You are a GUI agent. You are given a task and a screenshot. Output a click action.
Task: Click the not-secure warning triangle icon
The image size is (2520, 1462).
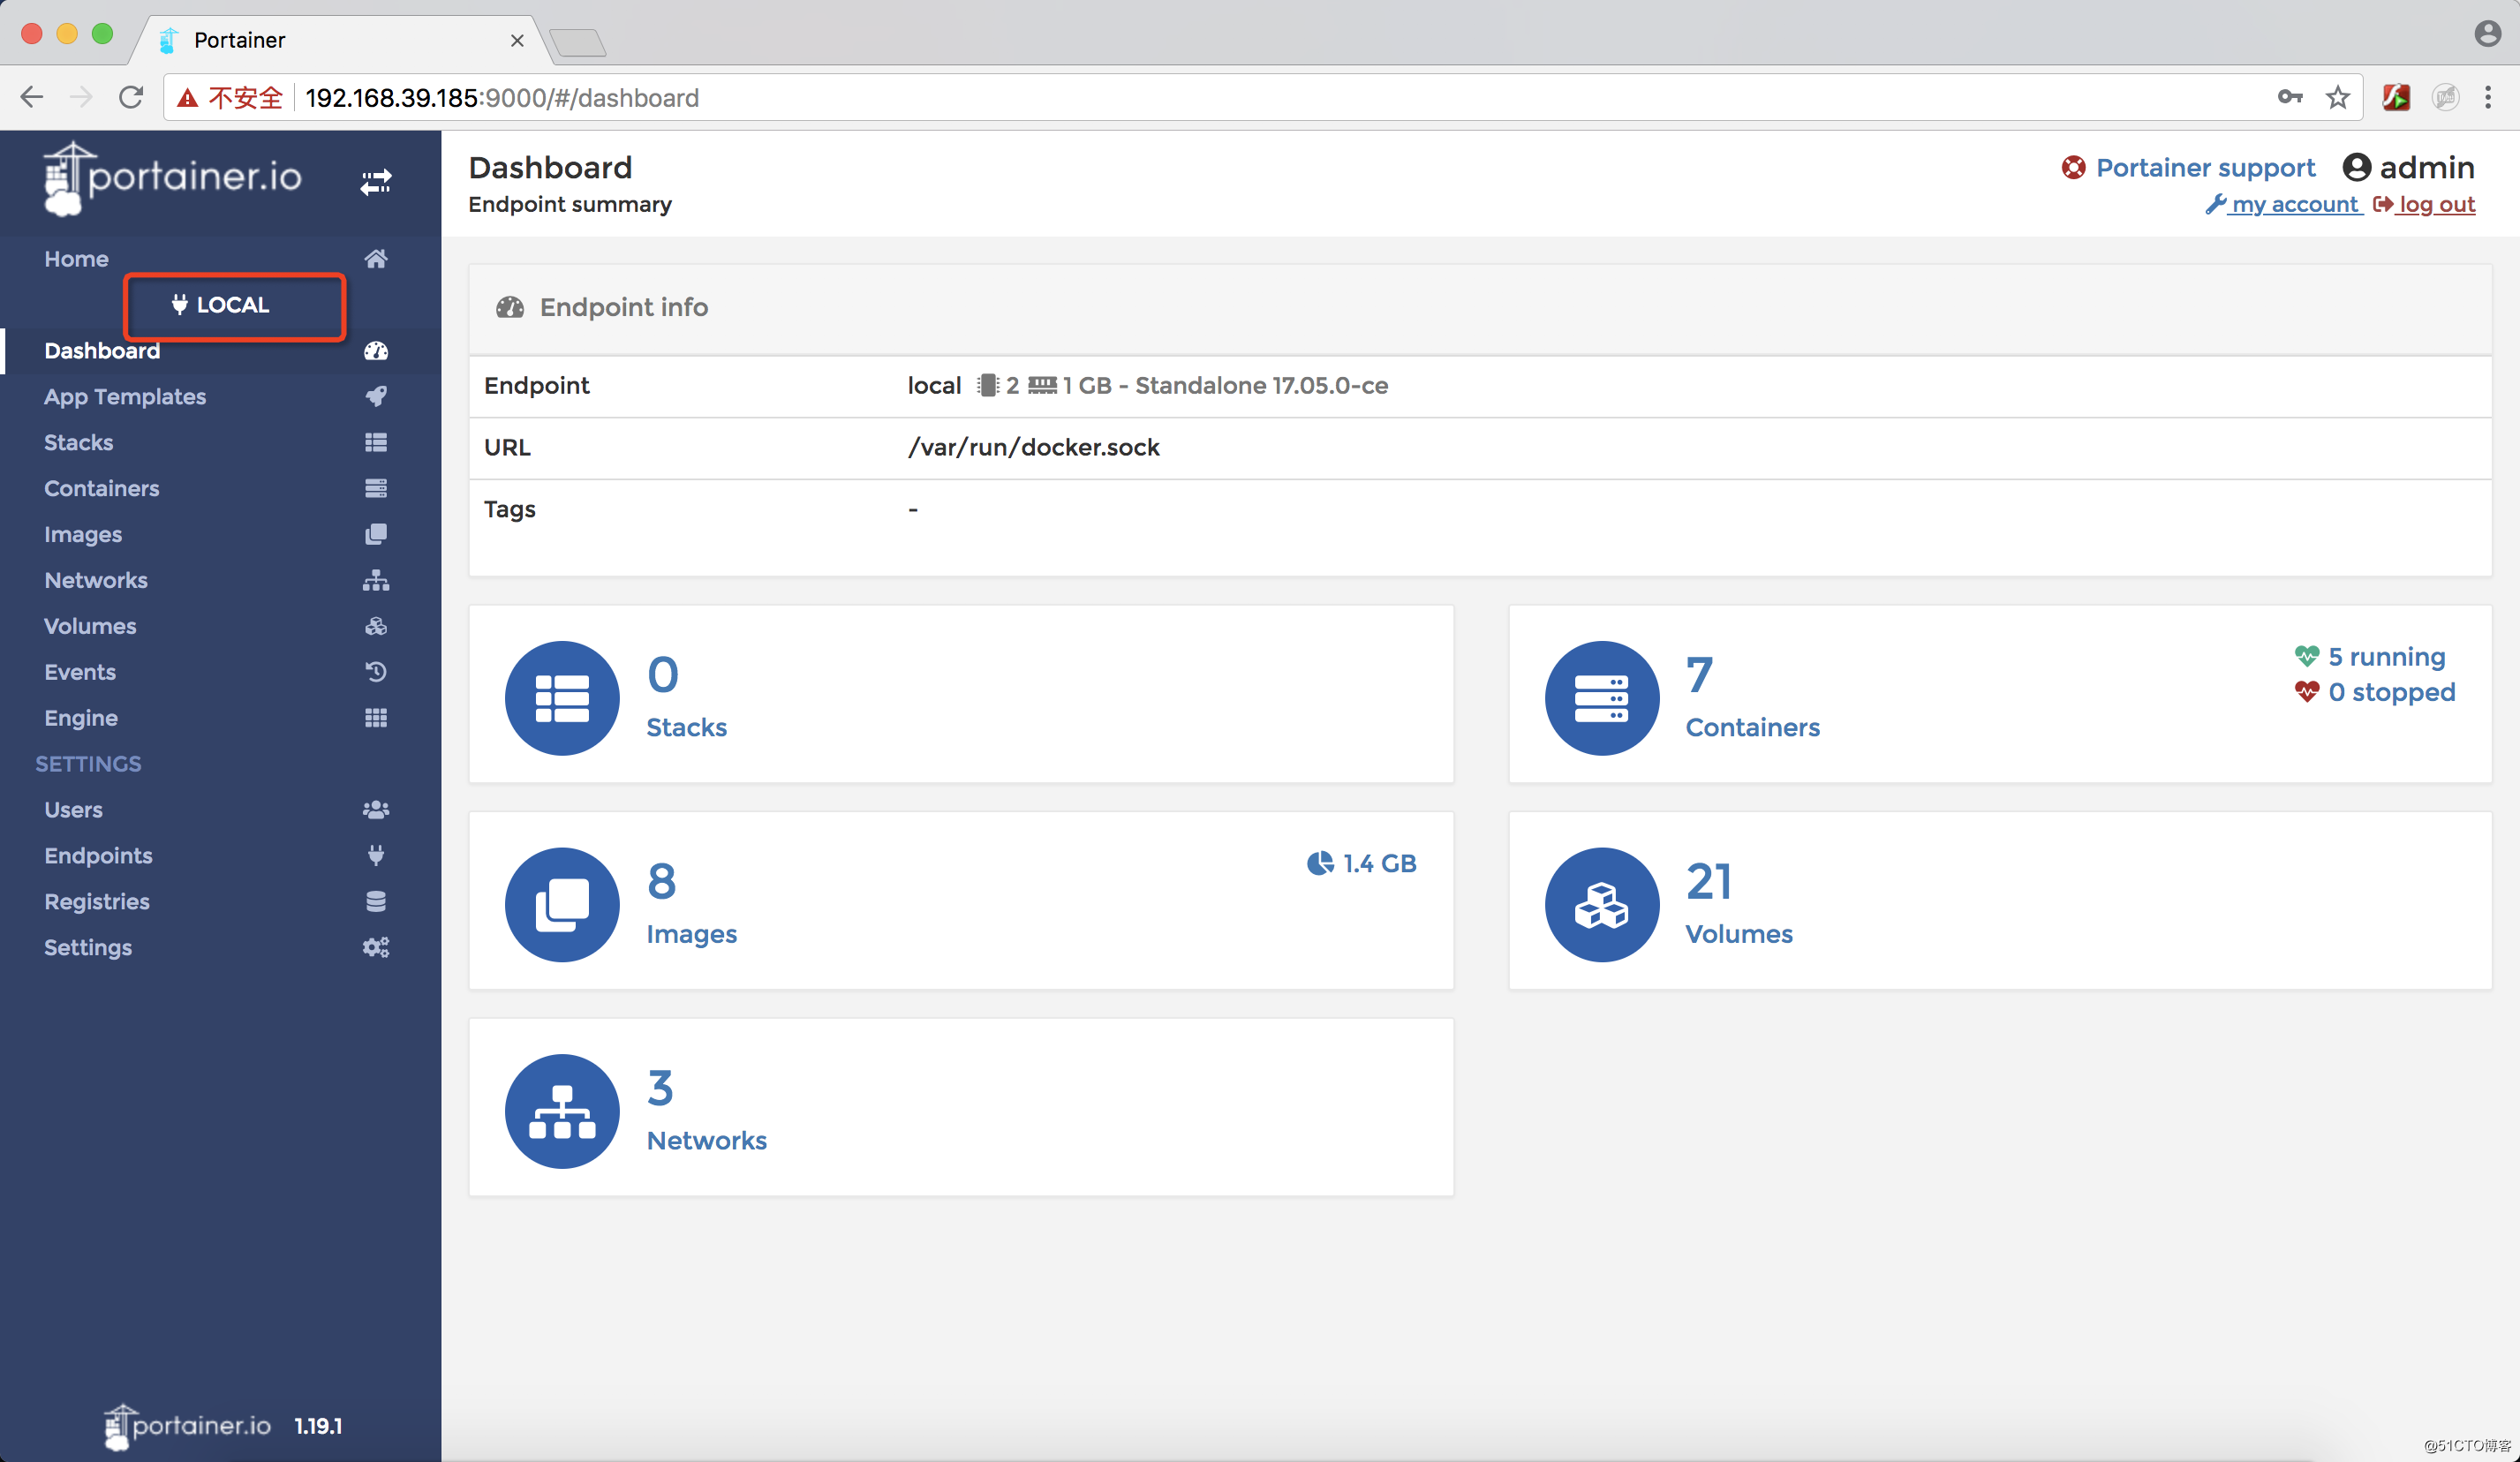(x=187, y=98)
